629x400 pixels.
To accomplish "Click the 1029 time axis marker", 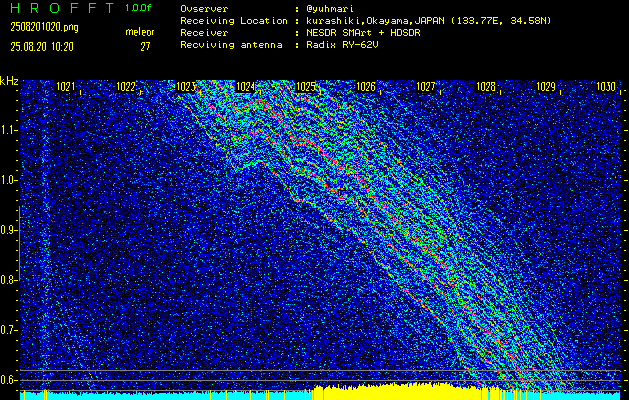I will tap(546, 87).
